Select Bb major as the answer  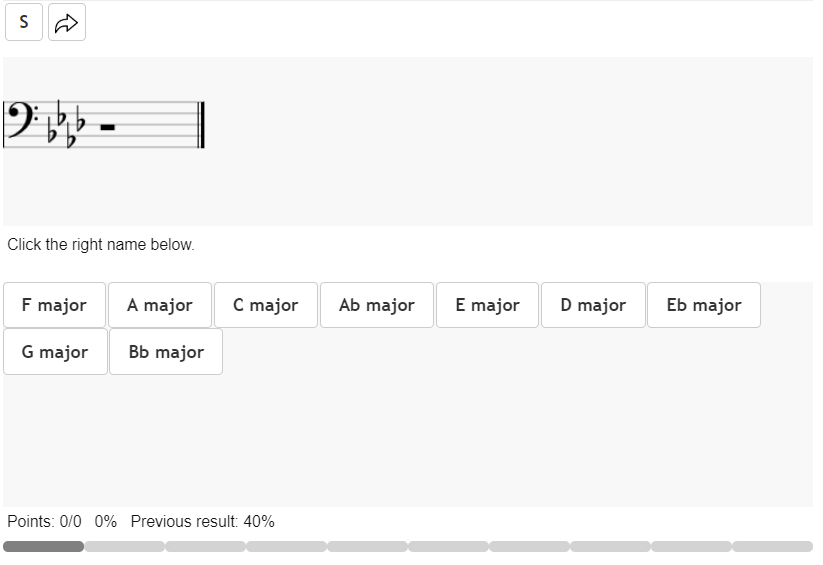pyautogui.click(x=166, y=352)
